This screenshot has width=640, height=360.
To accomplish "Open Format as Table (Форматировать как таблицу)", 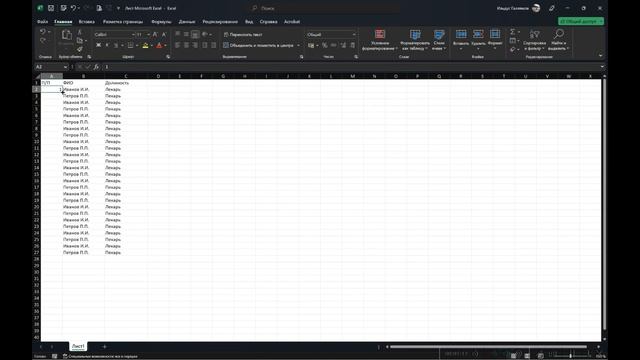I will (415, 40).
